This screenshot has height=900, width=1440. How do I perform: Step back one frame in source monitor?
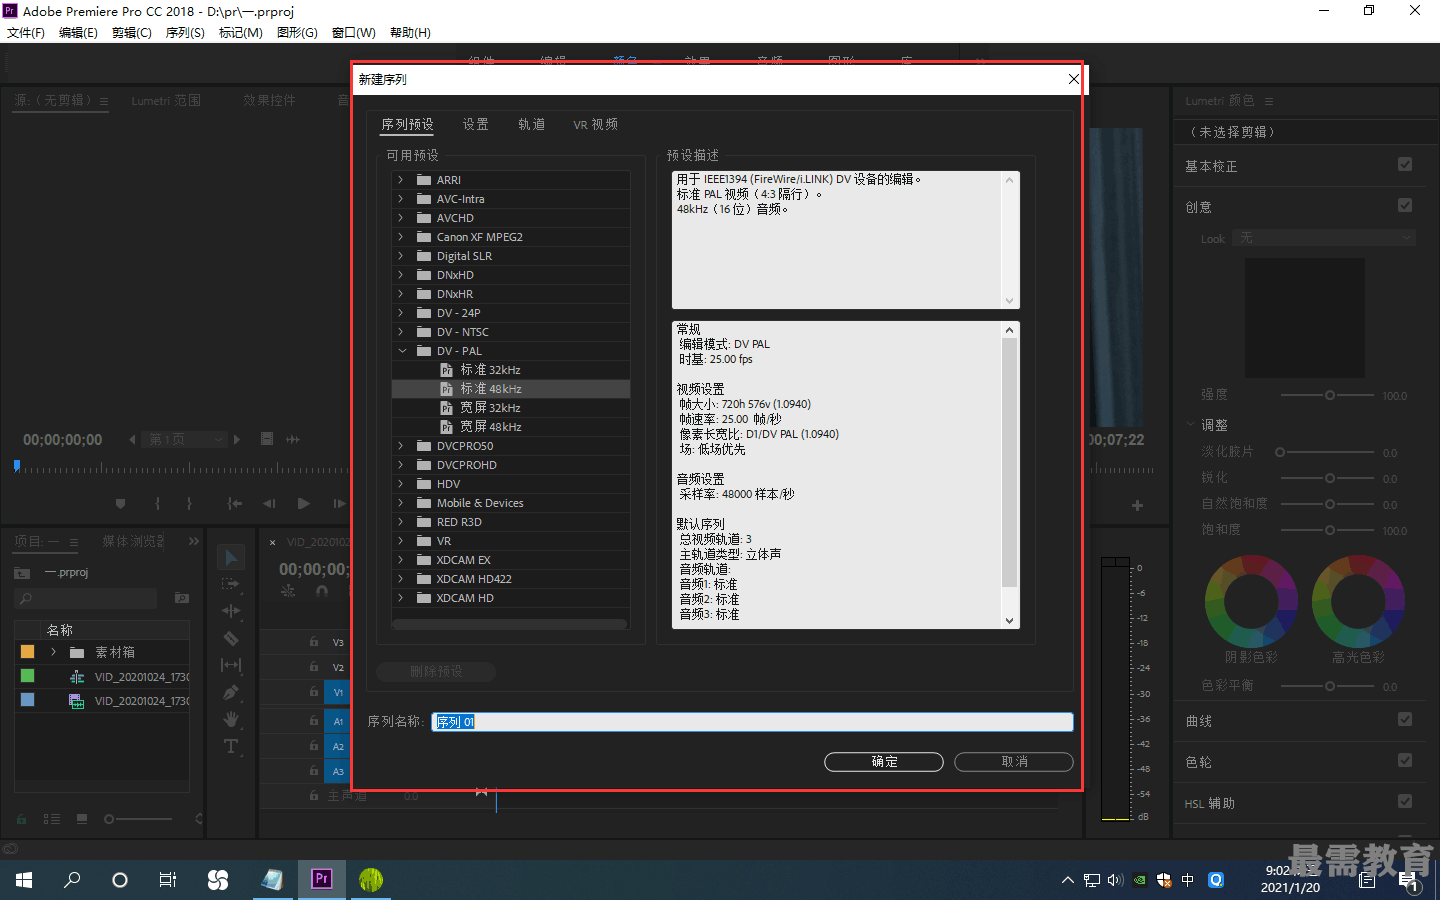click(x=269, y=504)
